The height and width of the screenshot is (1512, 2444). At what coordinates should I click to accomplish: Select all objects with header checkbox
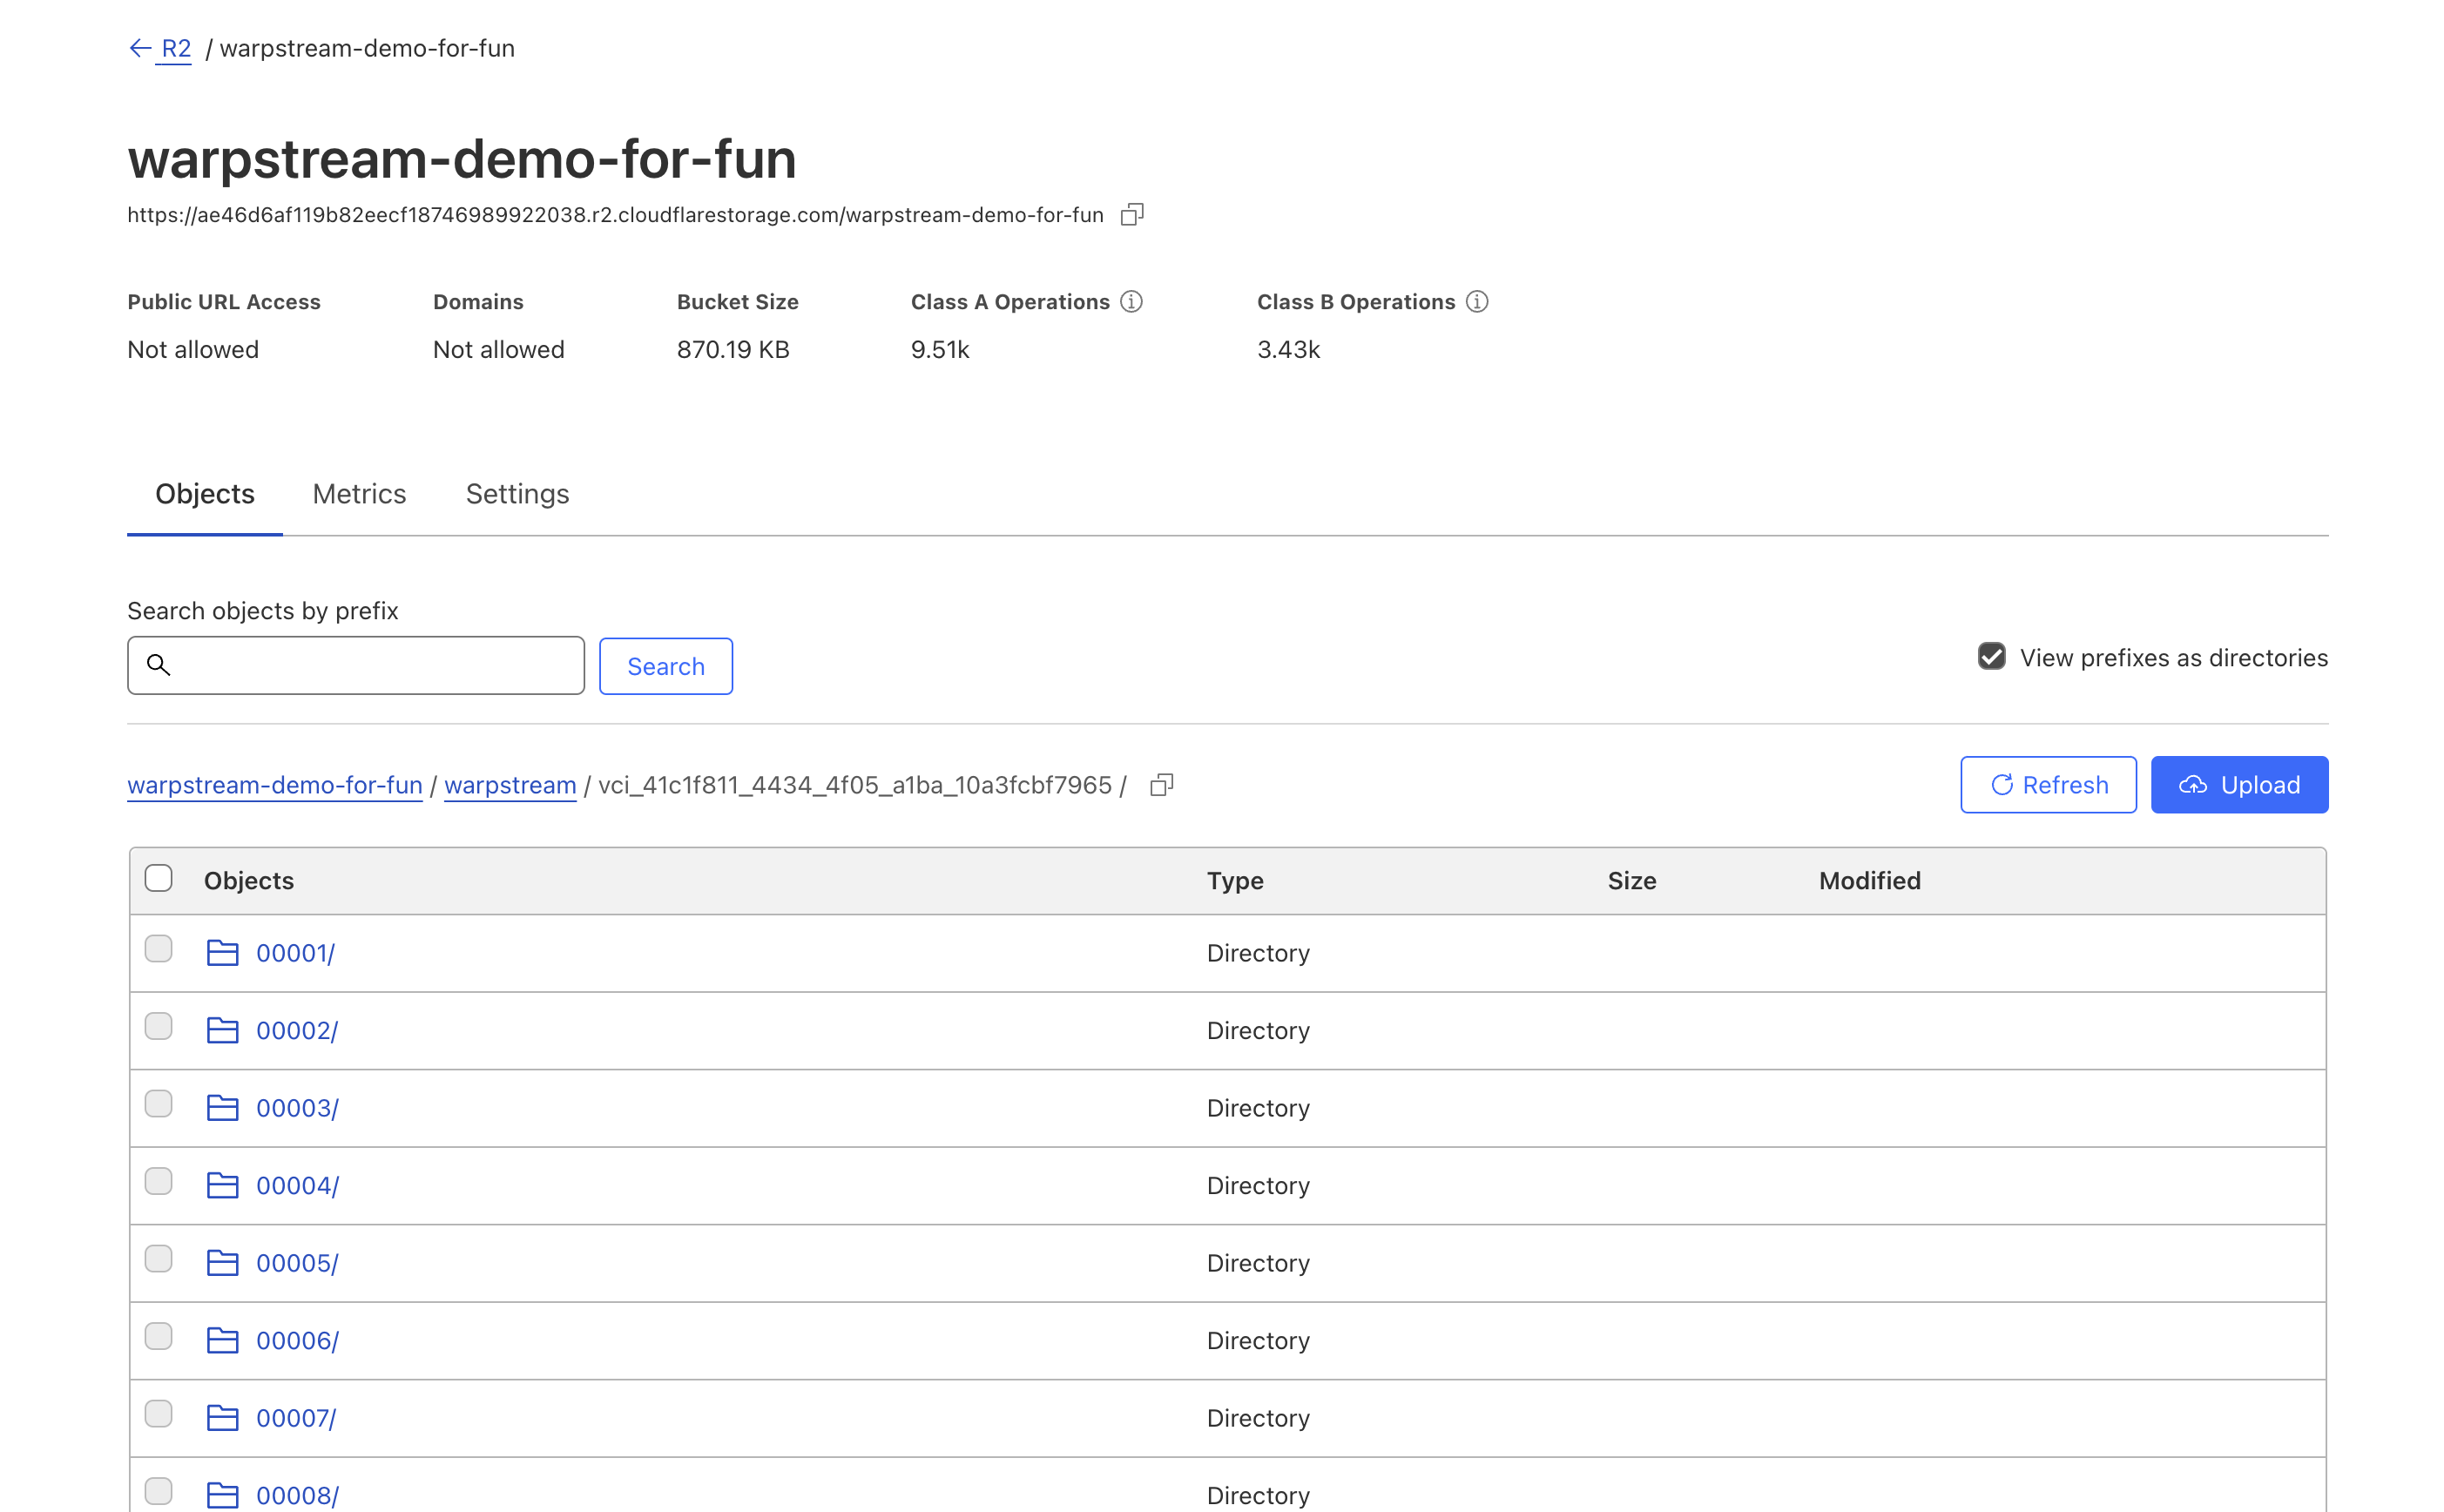158,879
